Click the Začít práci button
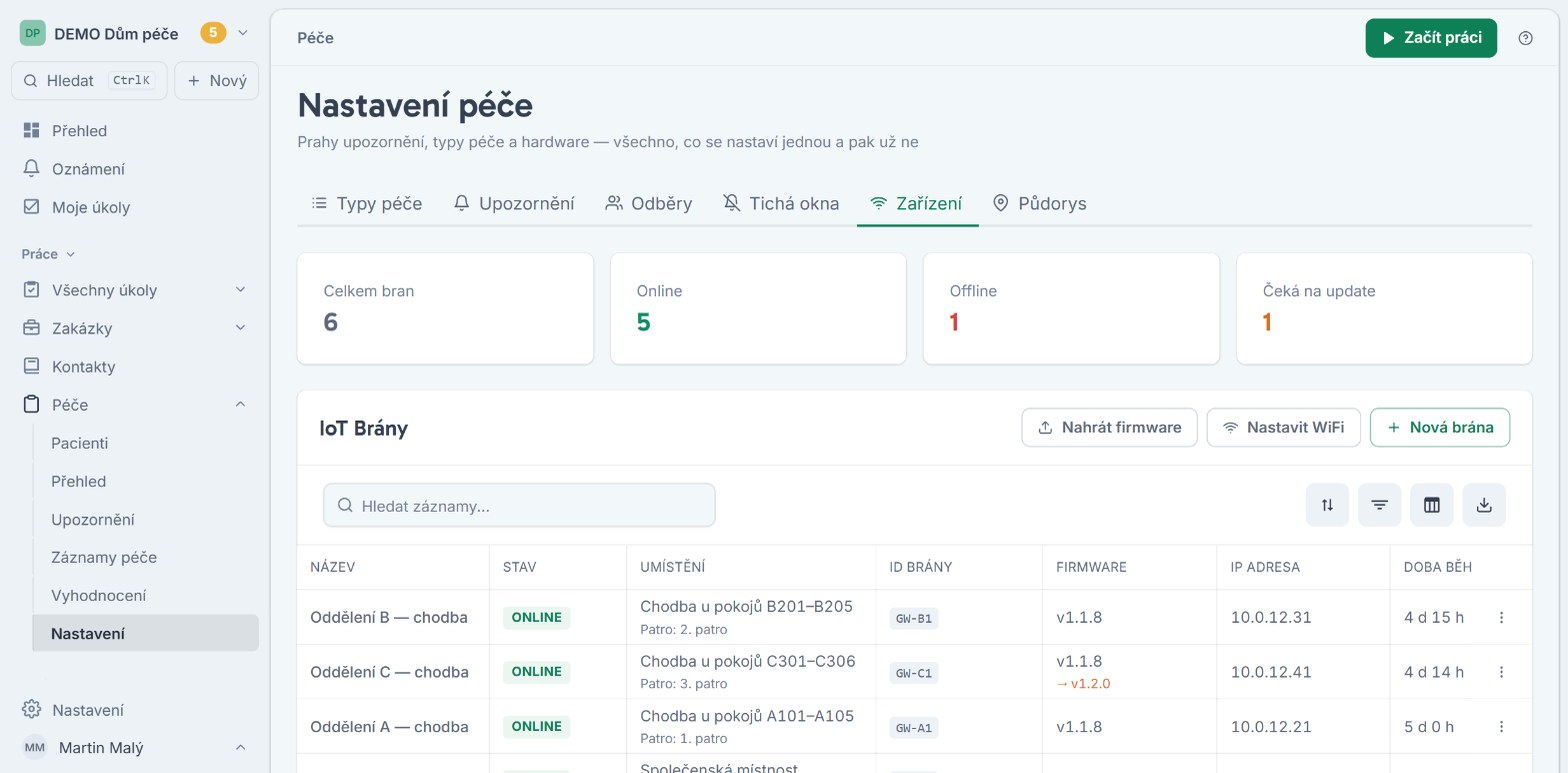 [1431, 38]
